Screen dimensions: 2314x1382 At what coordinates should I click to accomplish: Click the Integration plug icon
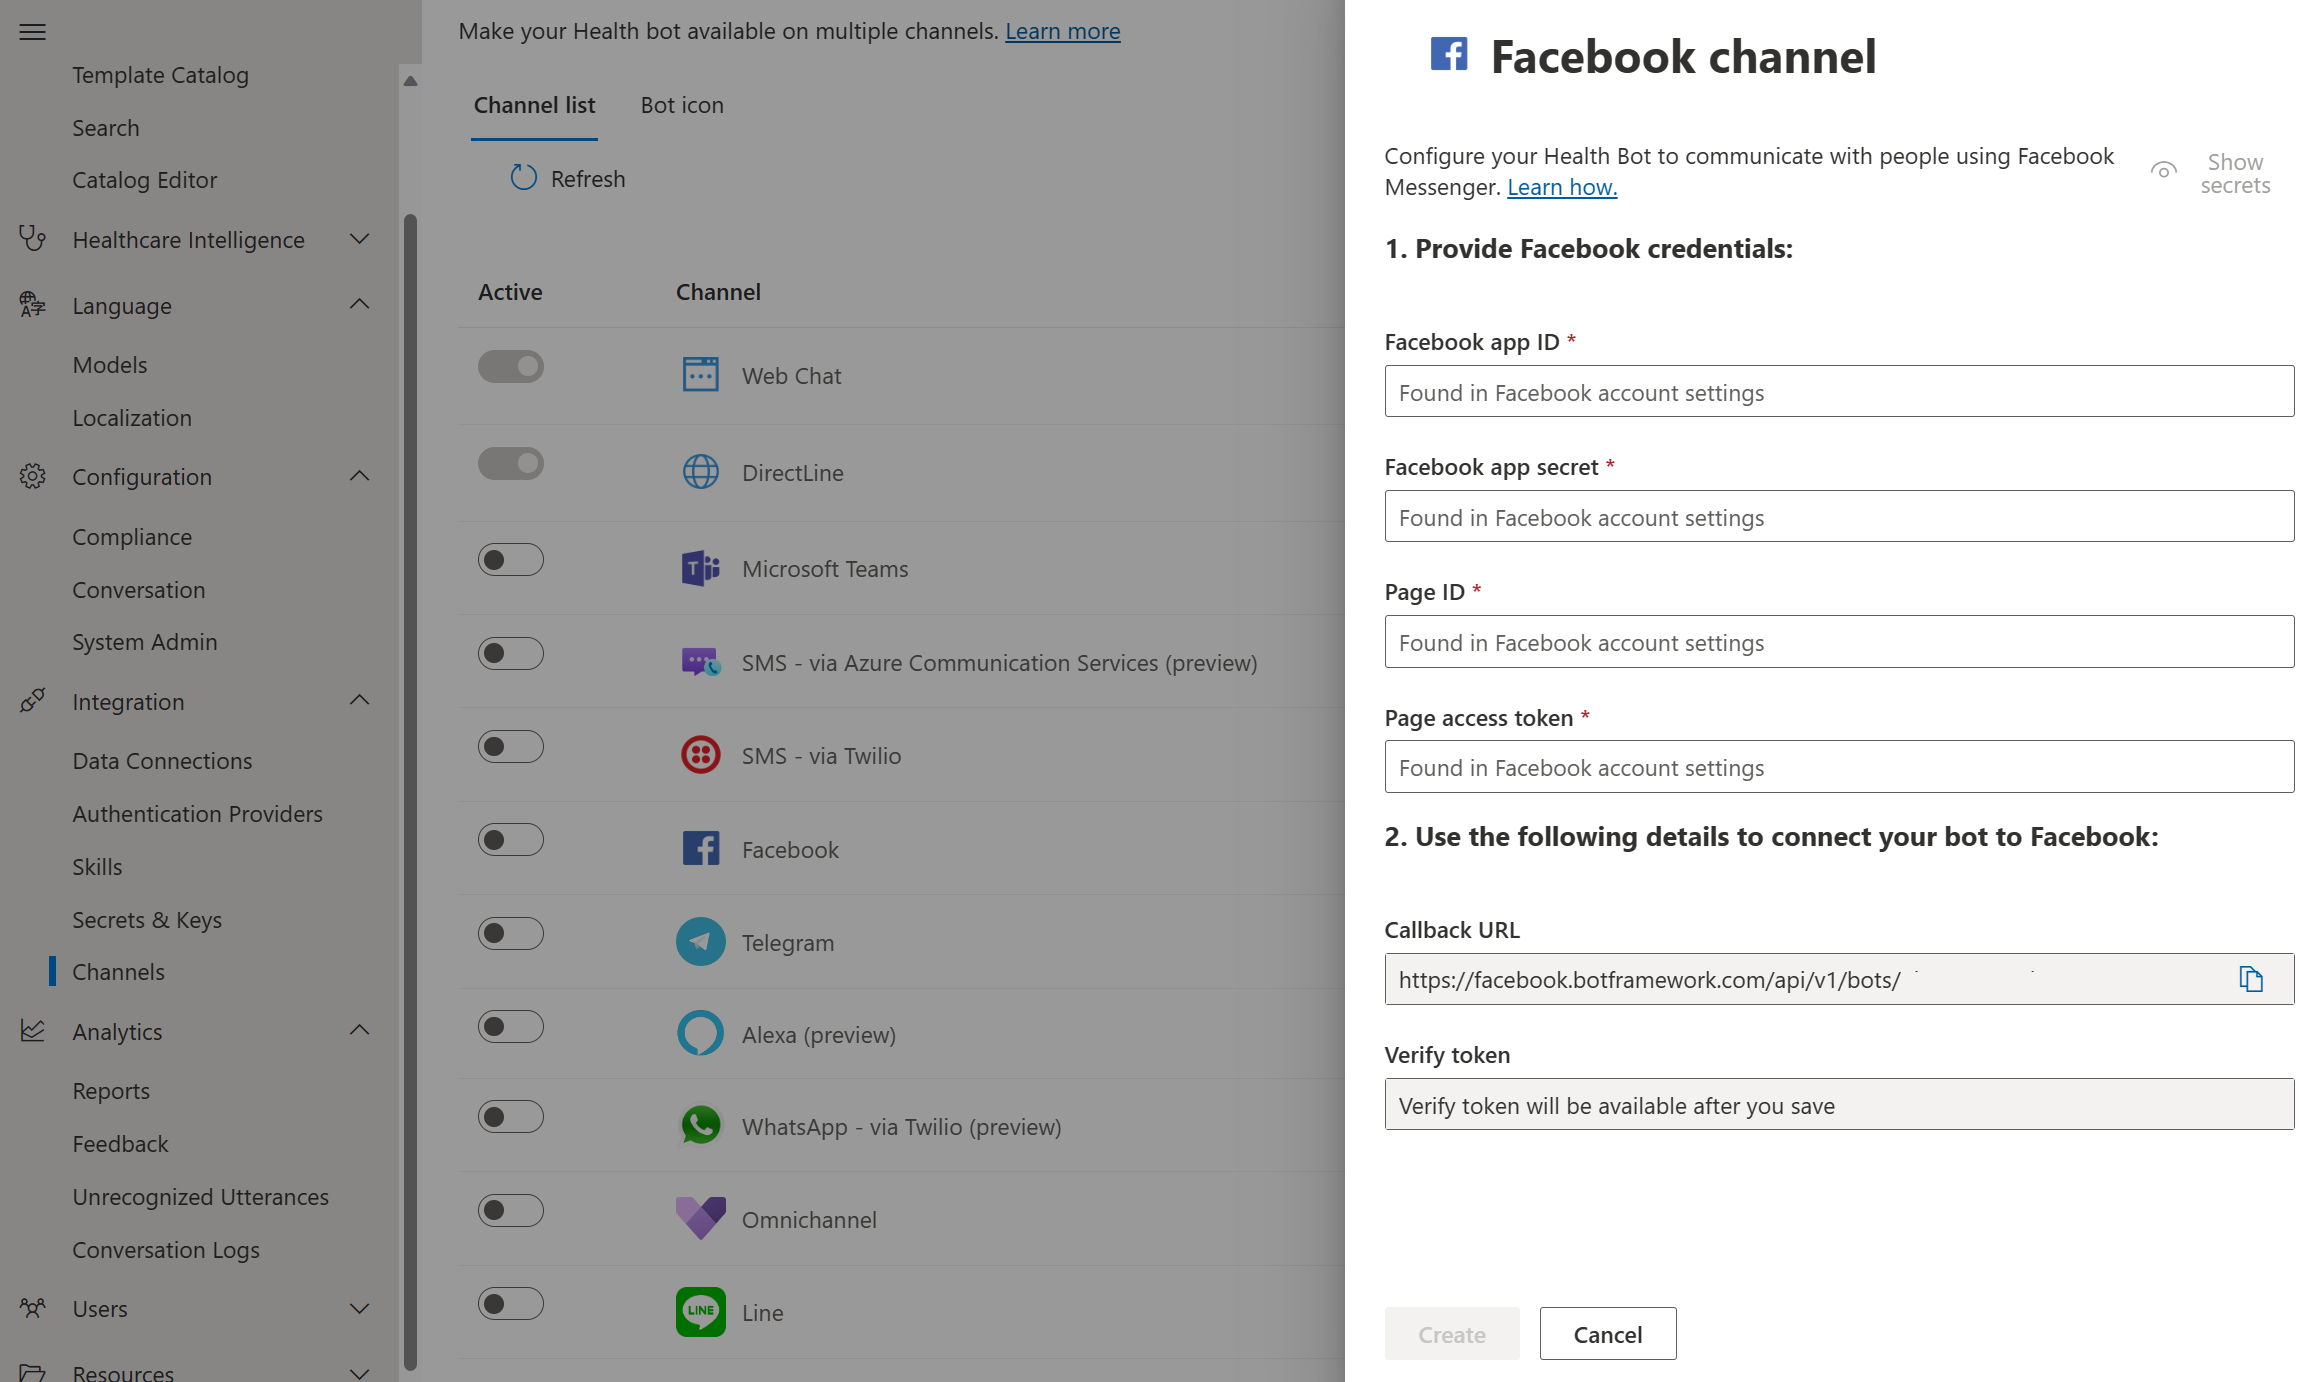click(33, 701)
